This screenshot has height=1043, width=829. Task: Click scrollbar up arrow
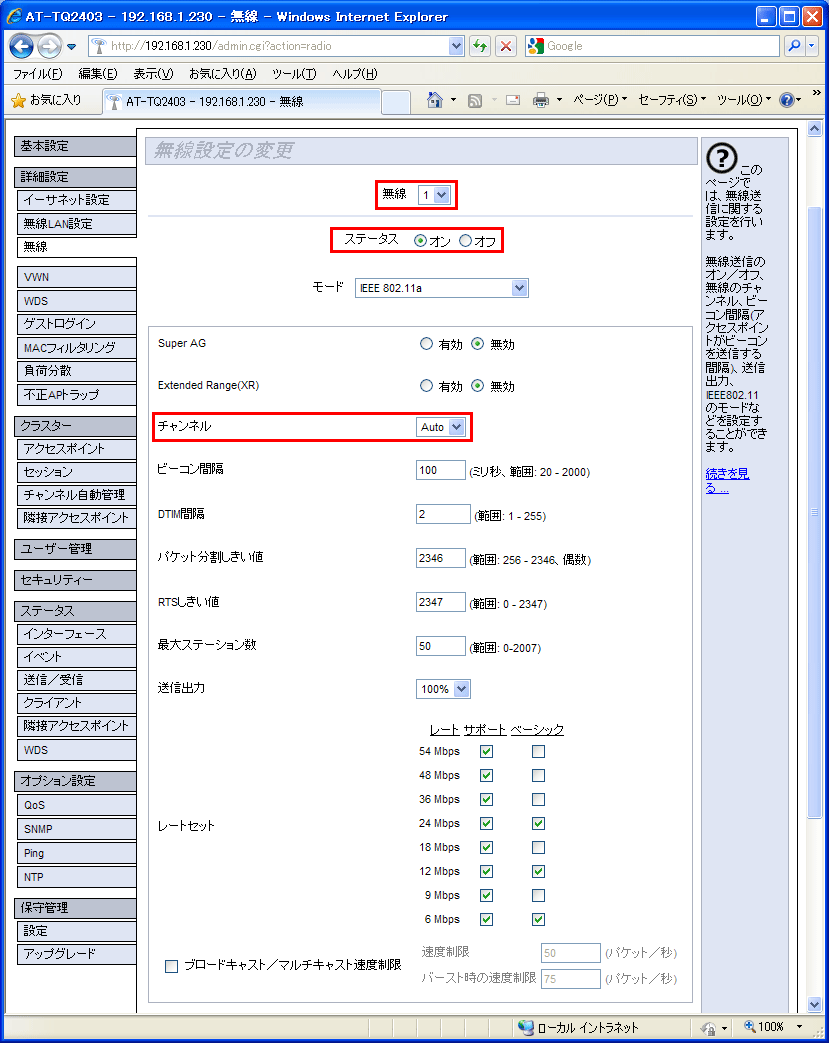point(814,129)
